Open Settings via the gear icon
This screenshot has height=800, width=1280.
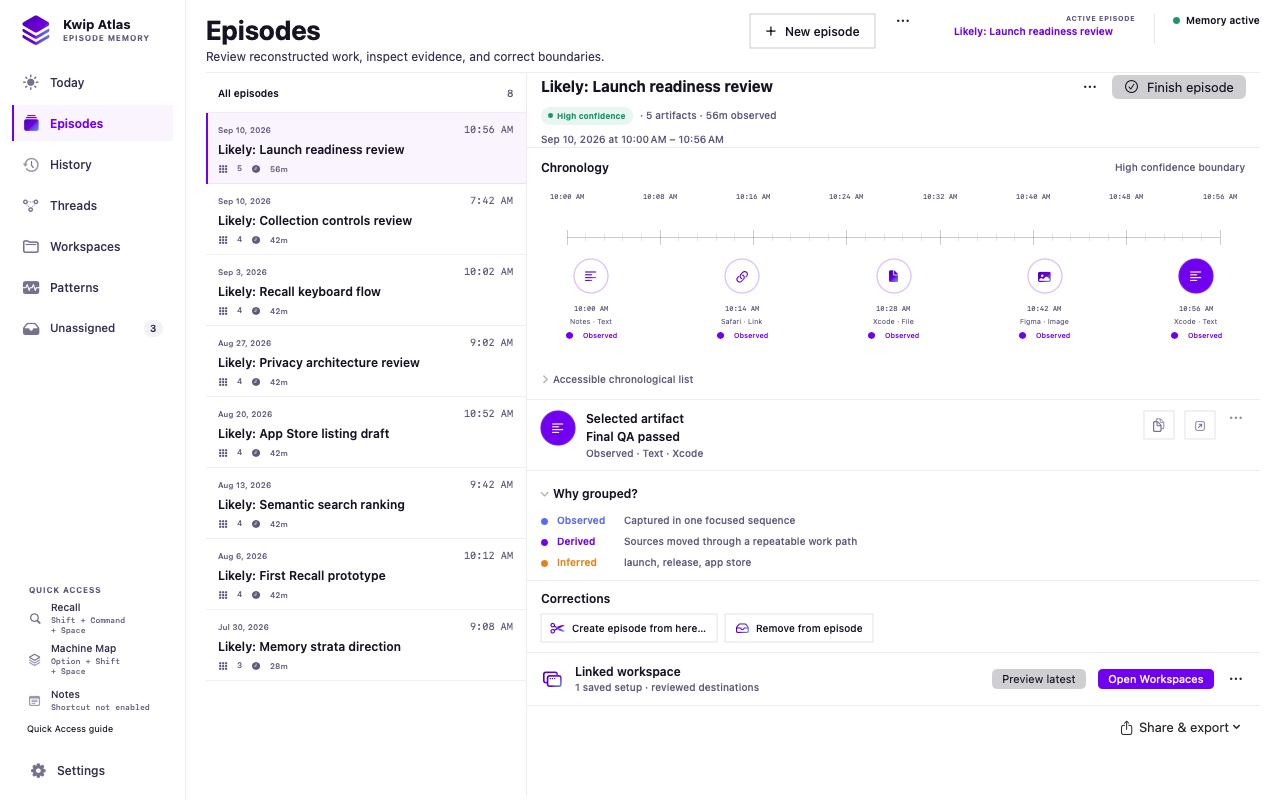pyautogui.click(x=38, y=771)
